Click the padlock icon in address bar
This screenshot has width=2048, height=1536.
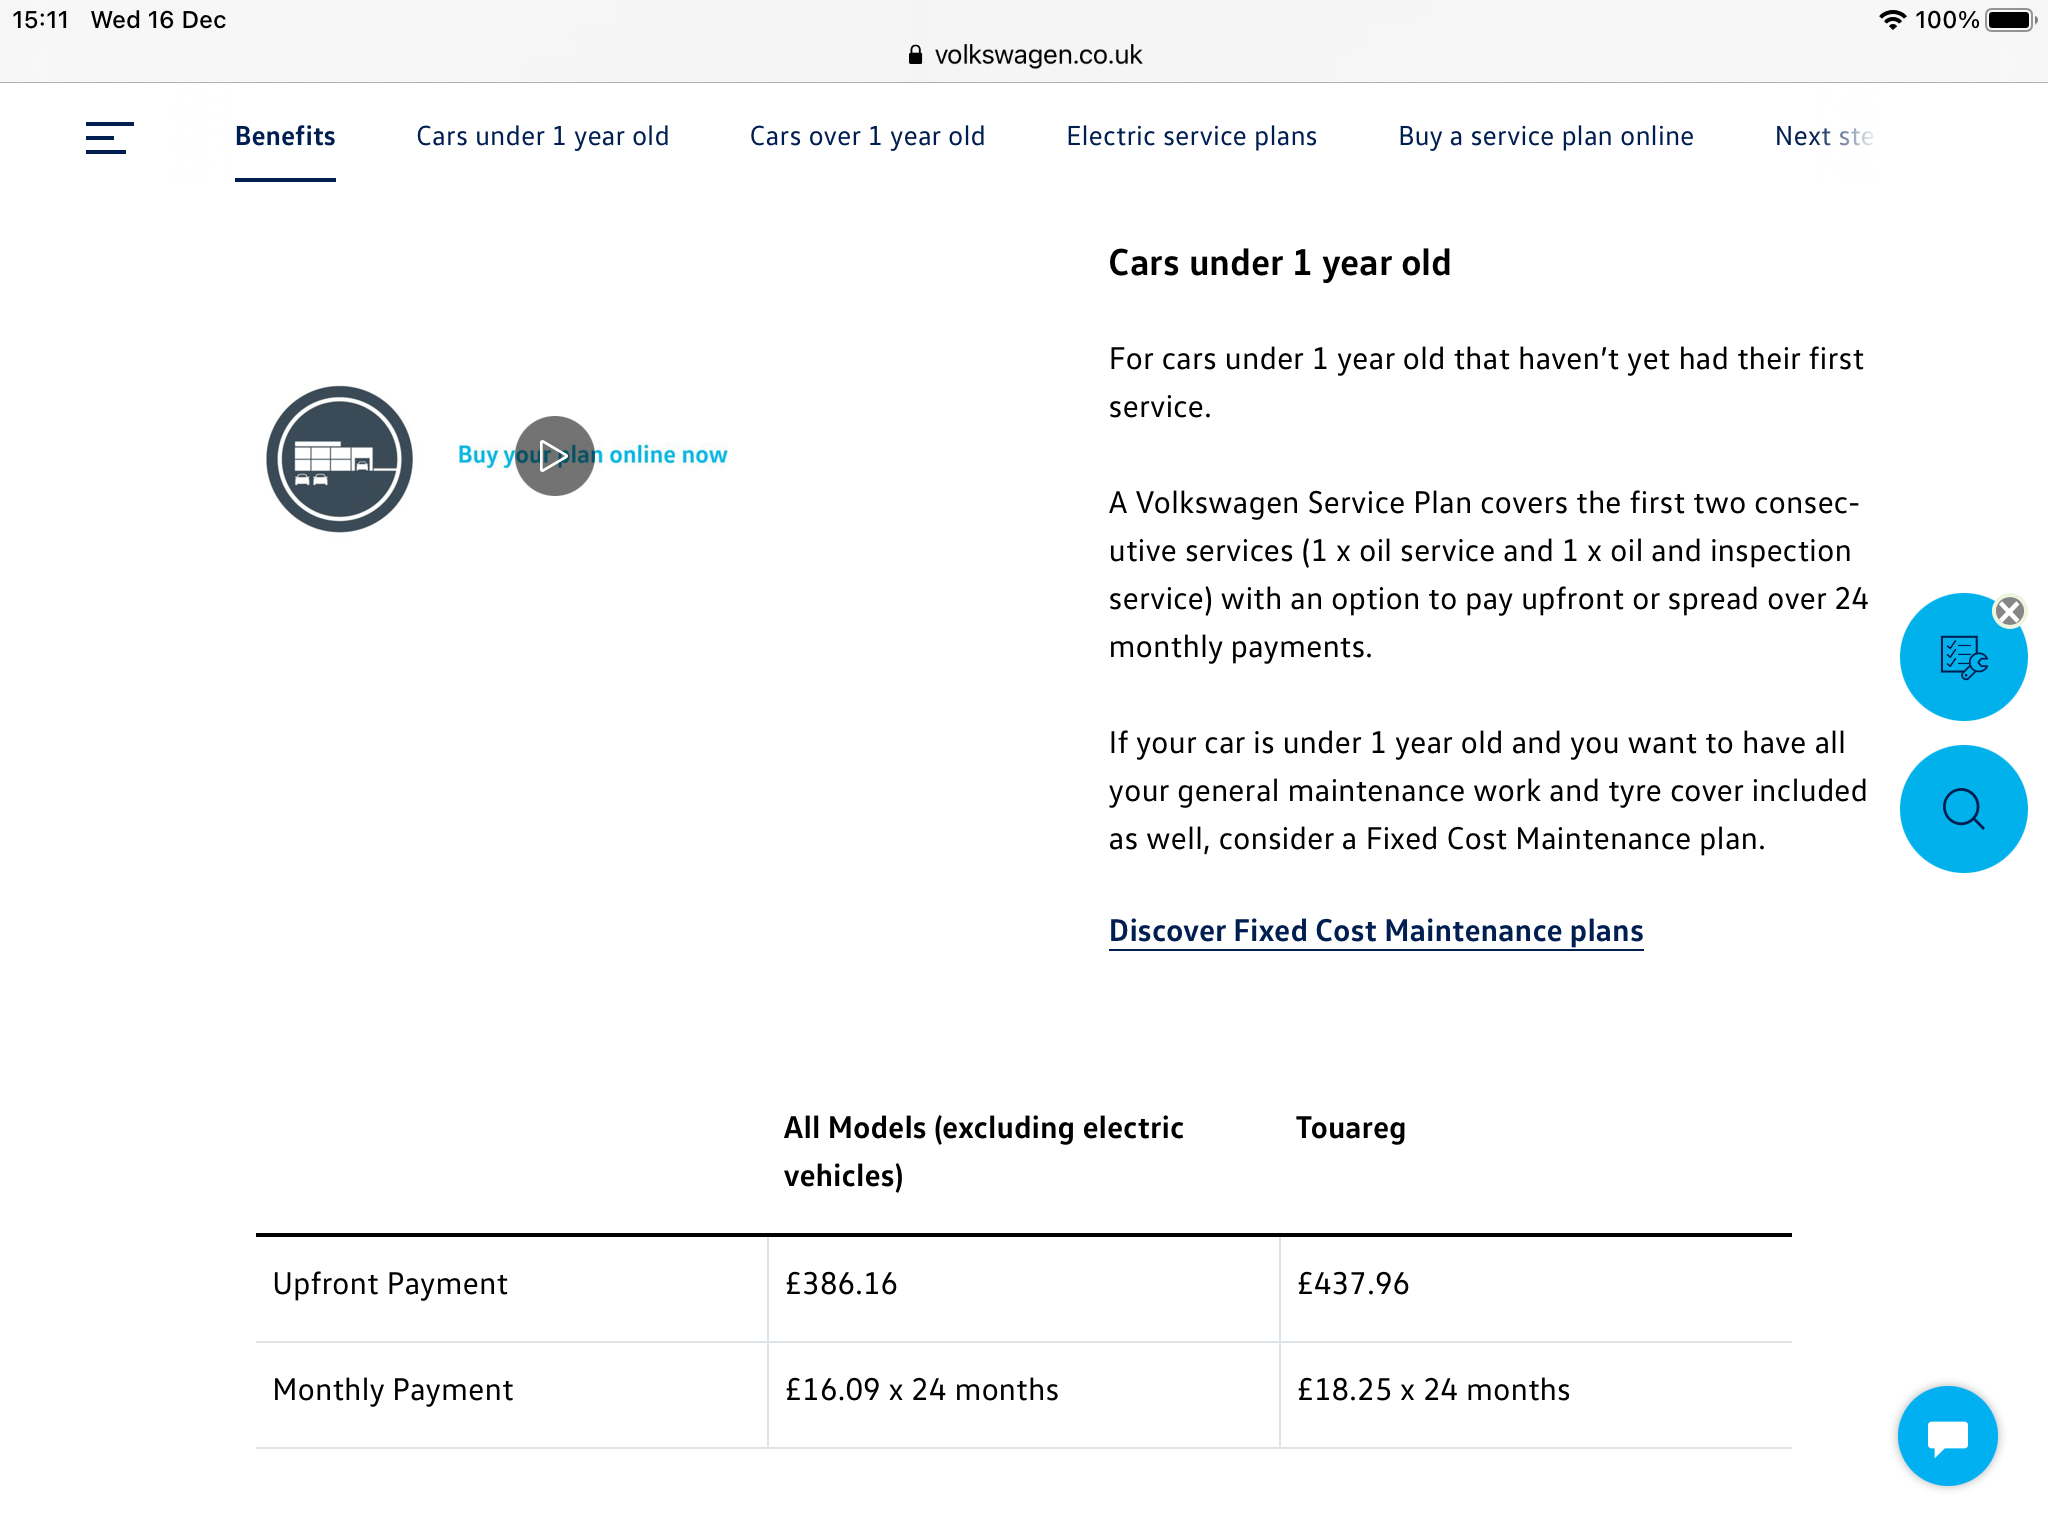915,55
